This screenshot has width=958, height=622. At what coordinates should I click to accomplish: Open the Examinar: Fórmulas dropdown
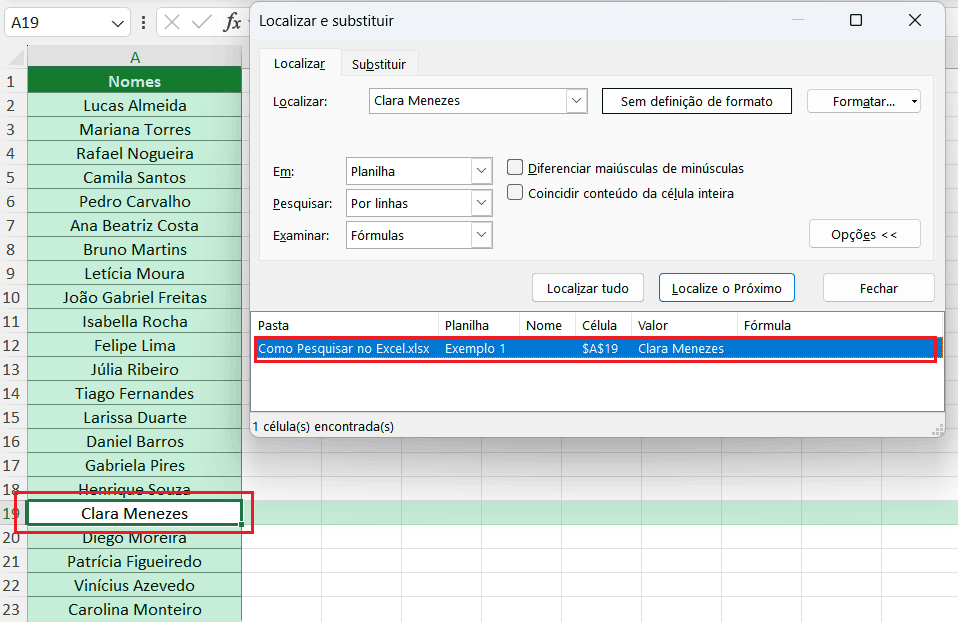tap(479, 235)
